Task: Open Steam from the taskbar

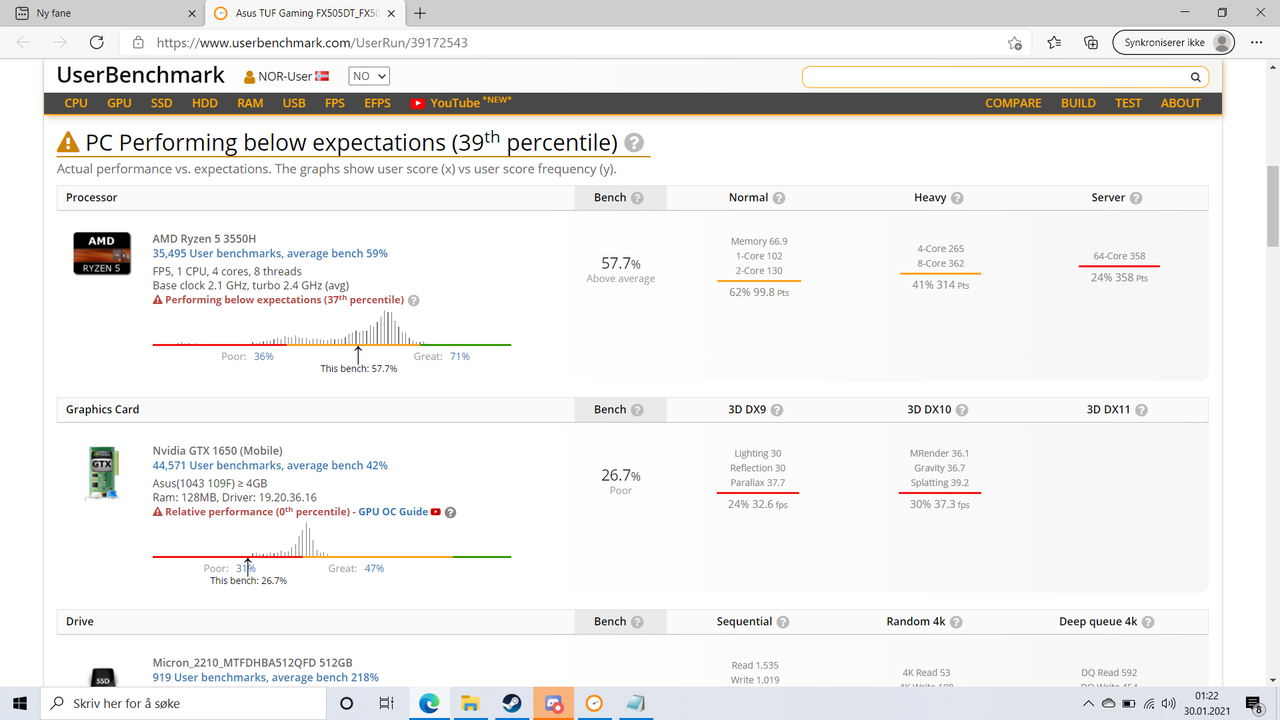Action: click(511, 703)
